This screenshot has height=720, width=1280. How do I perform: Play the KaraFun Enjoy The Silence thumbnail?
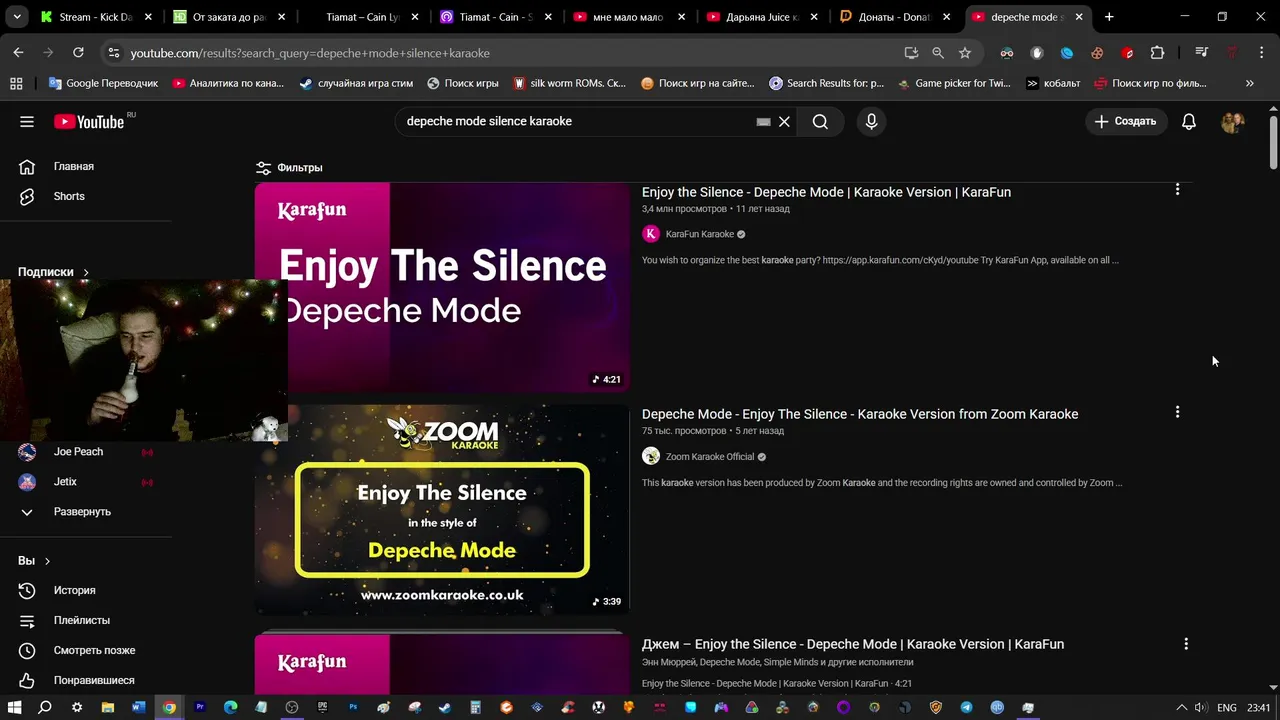point(442,287)
